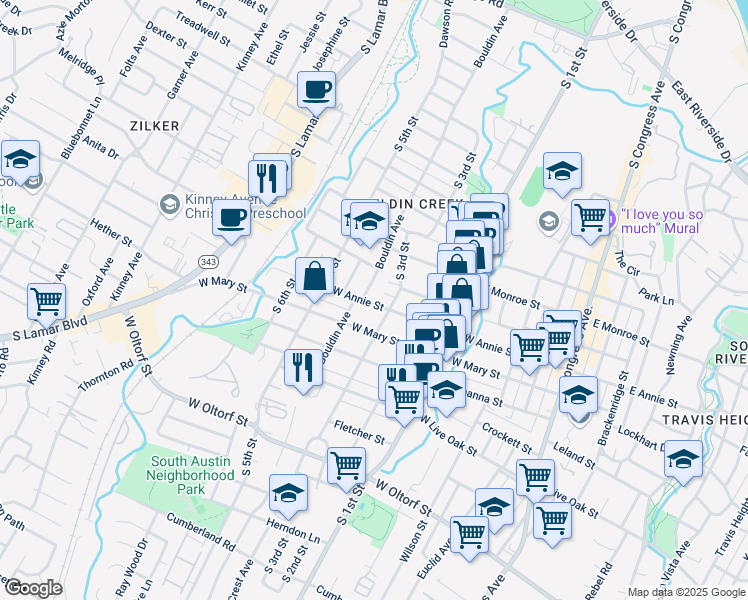Click the 343 route shield on S Lamar
Screen dimensions: 748x600
coord(208,262)
